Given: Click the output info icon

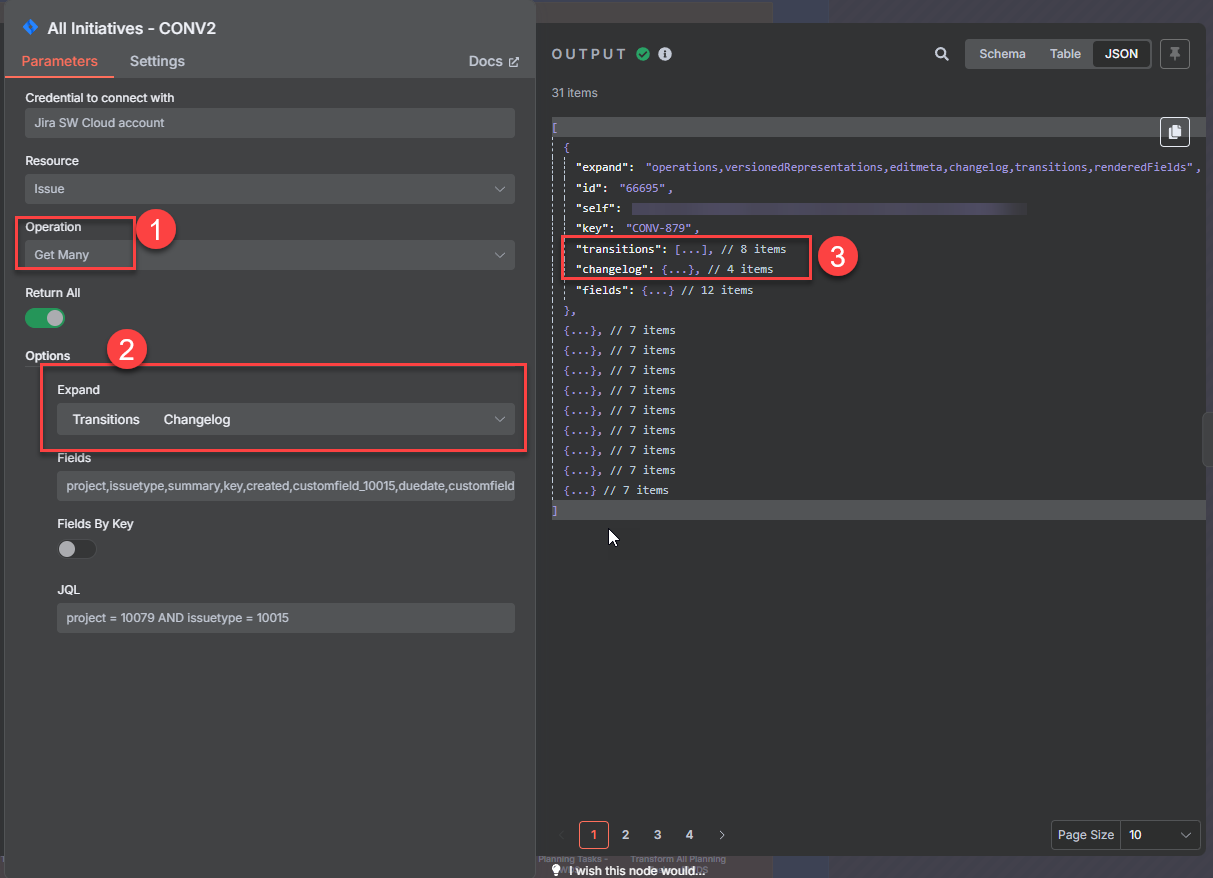Looking at the screenshot, I should [665, 54].
